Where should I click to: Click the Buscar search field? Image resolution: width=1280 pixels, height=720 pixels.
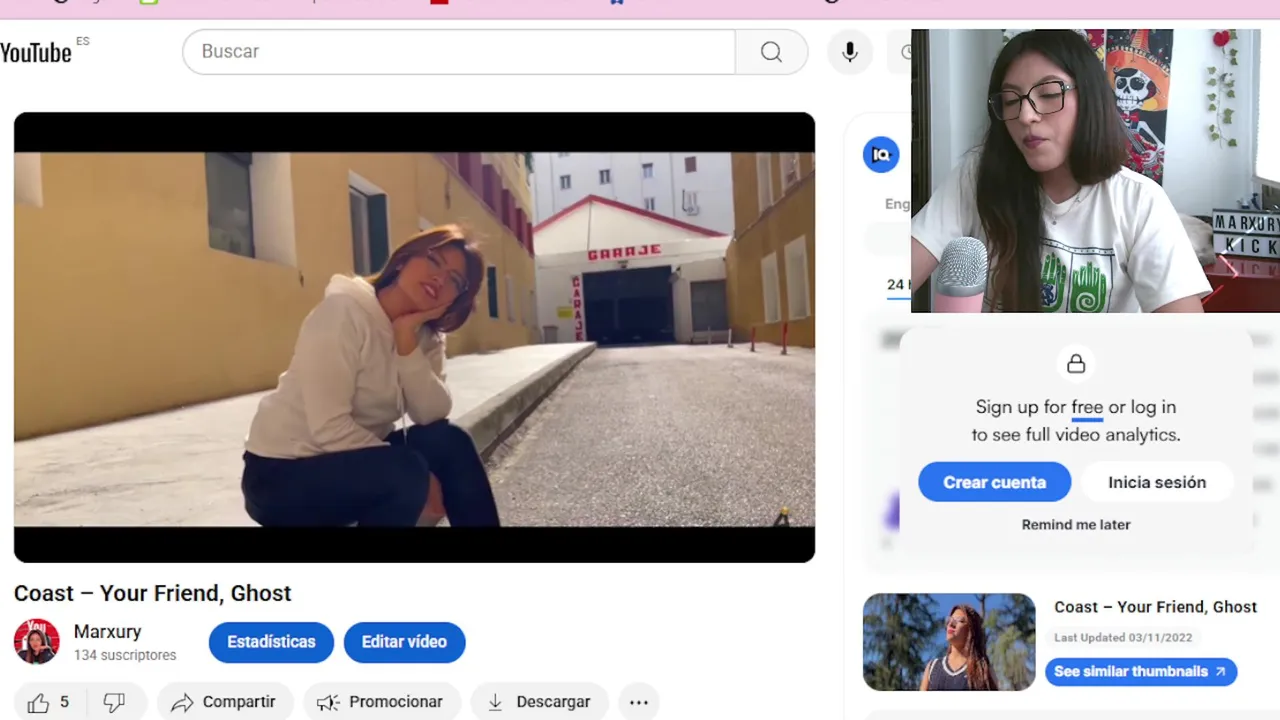click(459, 51)
